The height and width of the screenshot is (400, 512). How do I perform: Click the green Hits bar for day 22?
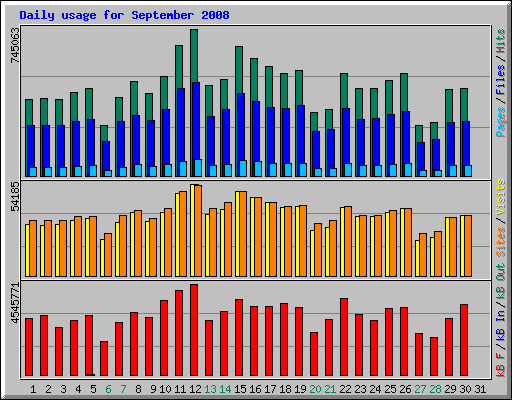[344, 91]
